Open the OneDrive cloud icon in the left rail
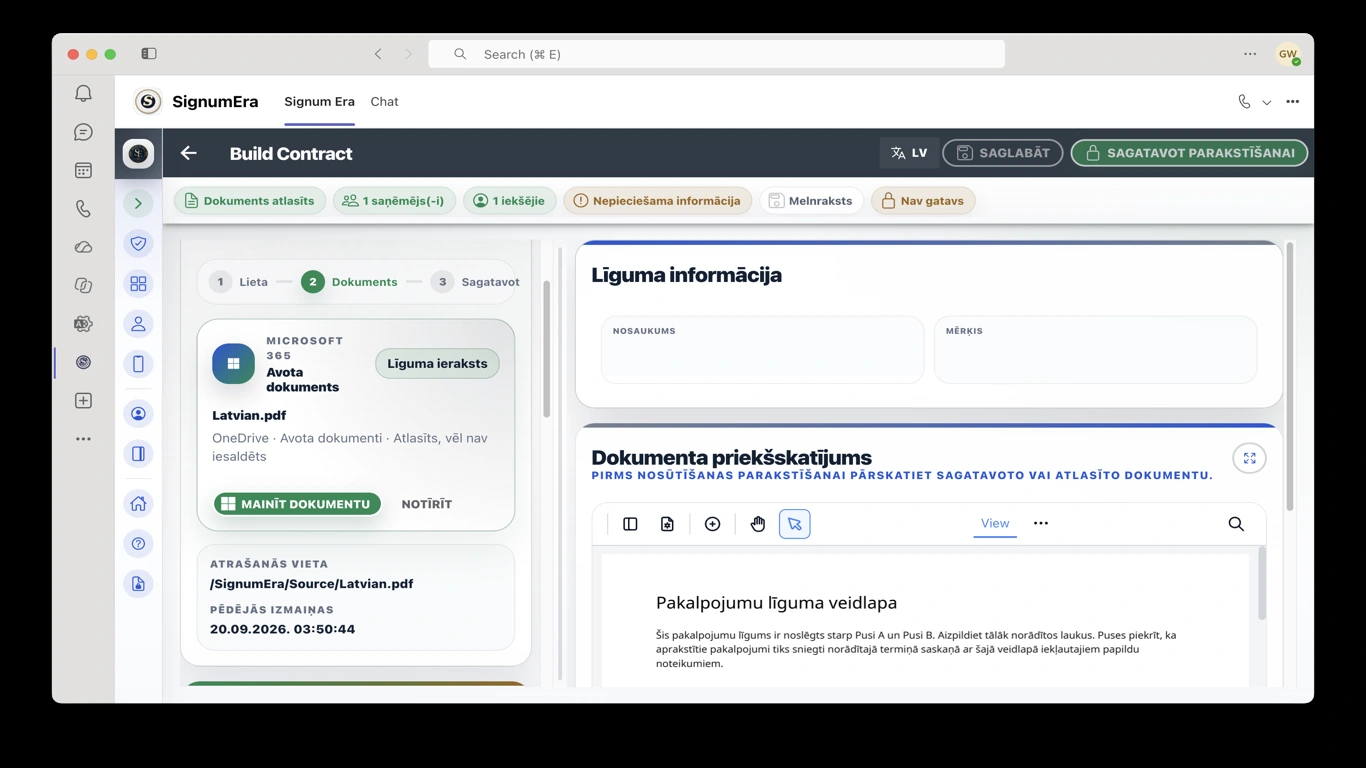This screenshot has width=1366, height=768. [x=83, y=247]
